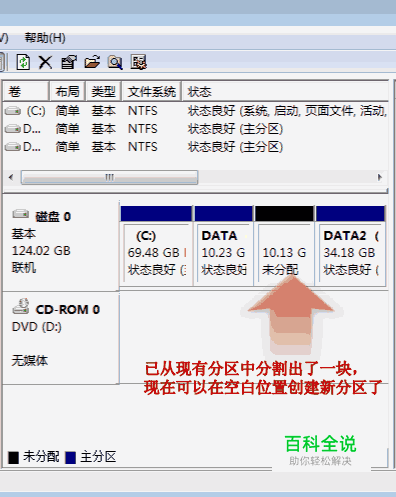Sort by the 卷 column header

[26, 91]
